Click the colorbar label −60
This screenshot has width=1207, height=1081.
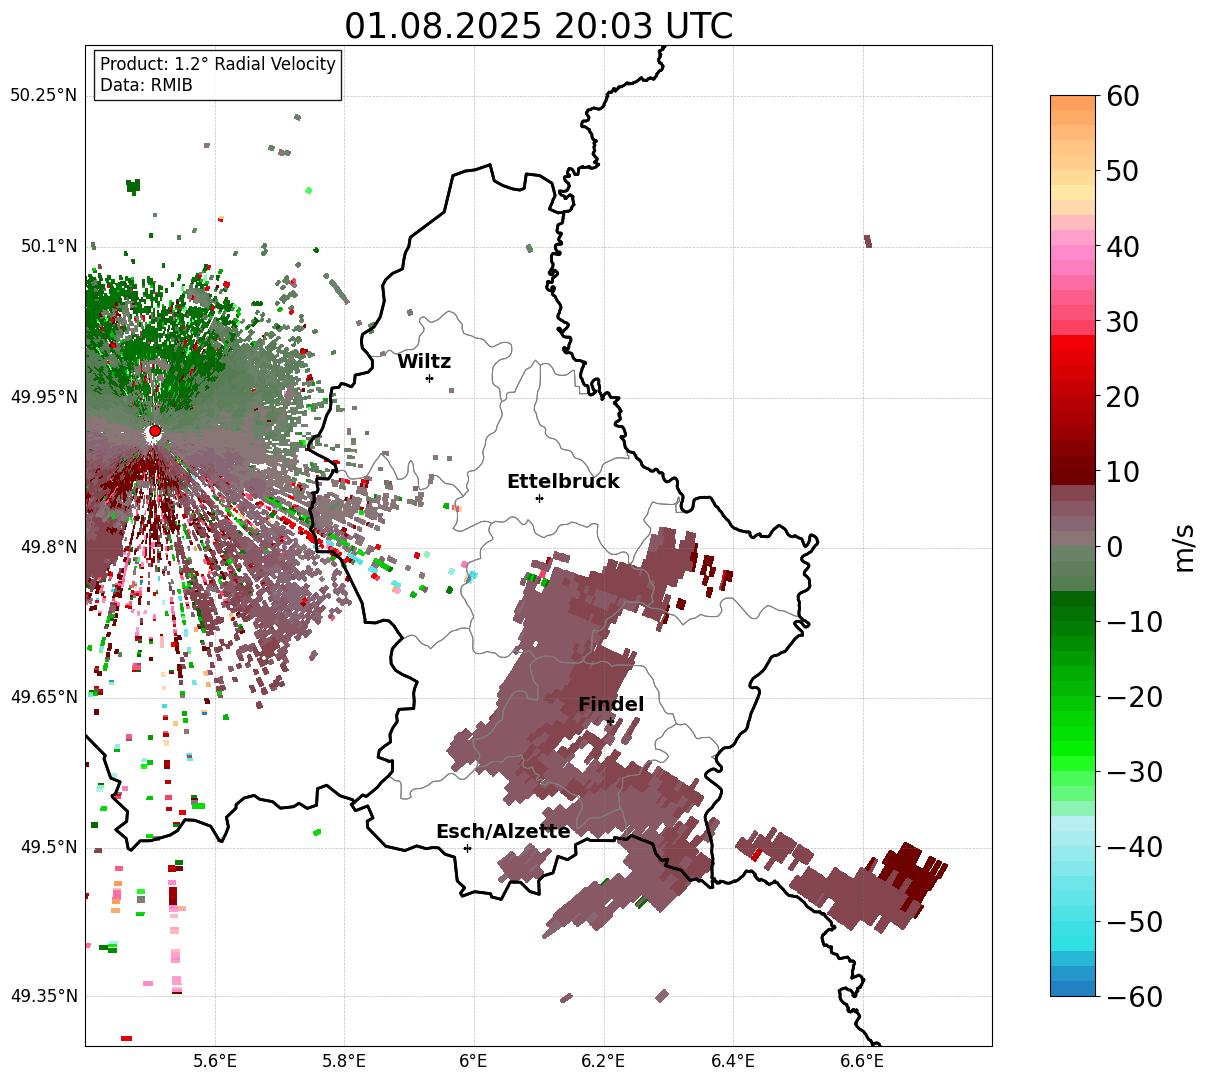[x=1133, y=996]
